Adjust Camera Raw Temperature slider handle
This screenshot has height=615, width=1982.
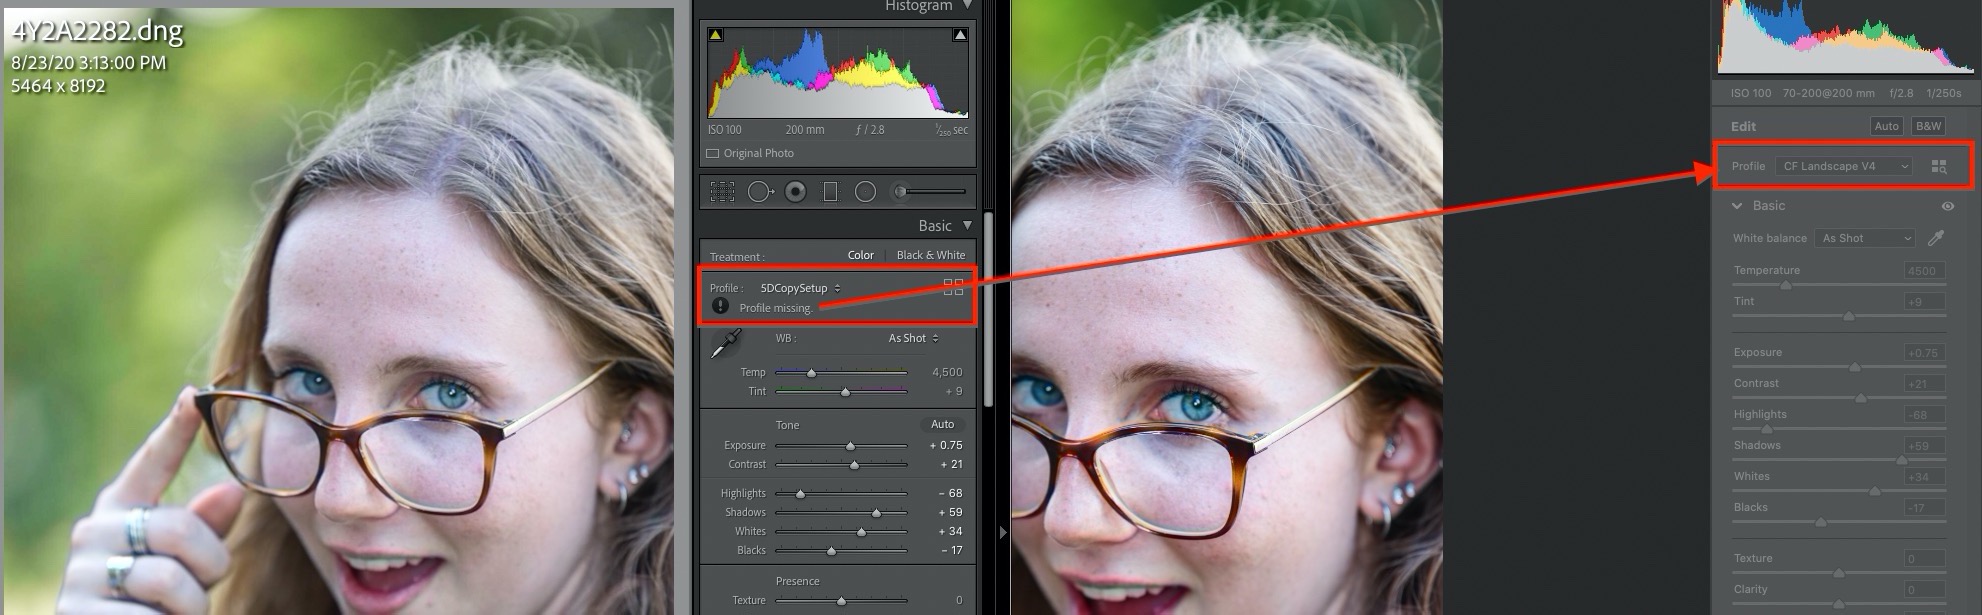tap(1786, 285)
